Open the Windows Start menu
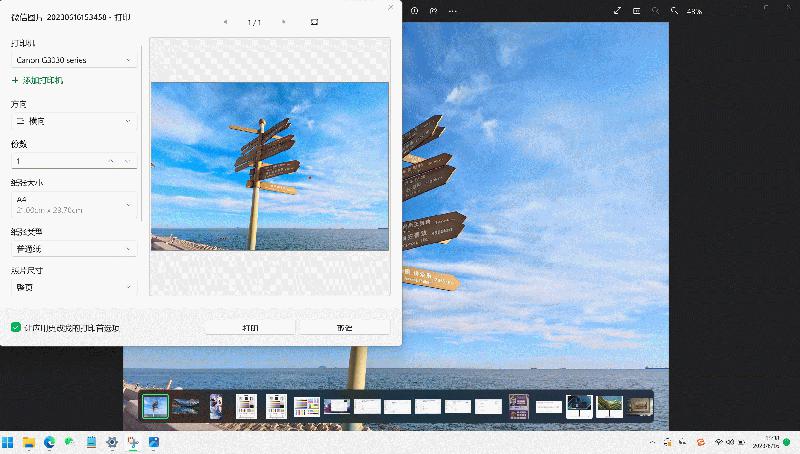This screenshot has width=800, height=454. pyautogui.click(x=9, y=441)
